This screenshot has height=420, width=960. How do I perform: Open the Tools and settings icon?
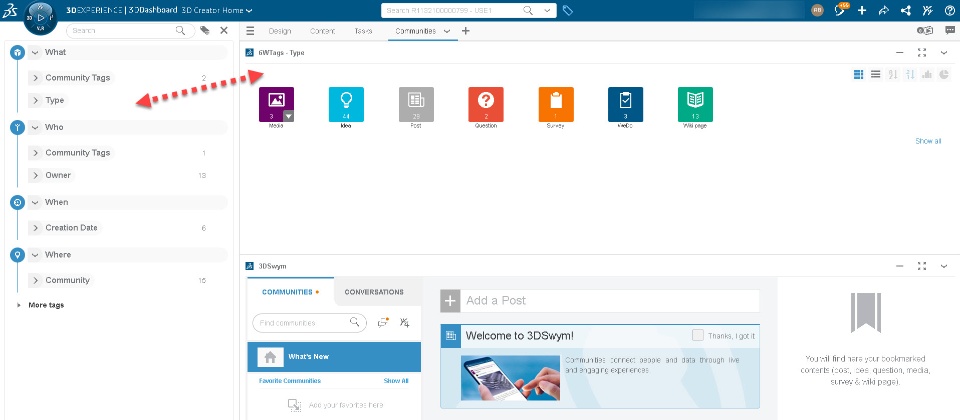(928, 10)
